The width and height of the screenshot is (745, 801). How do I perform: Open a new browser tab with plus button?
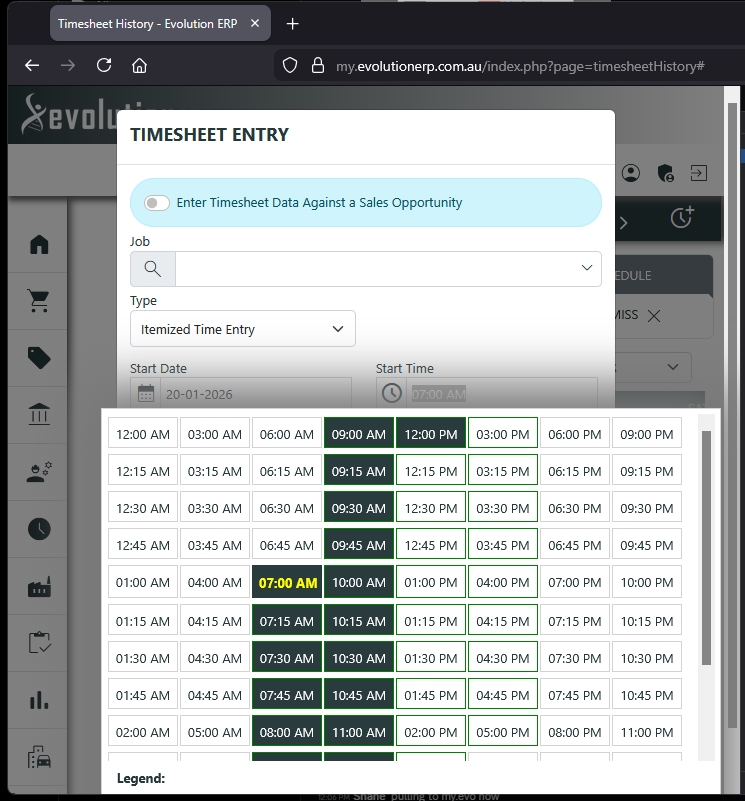pos(292,23)
